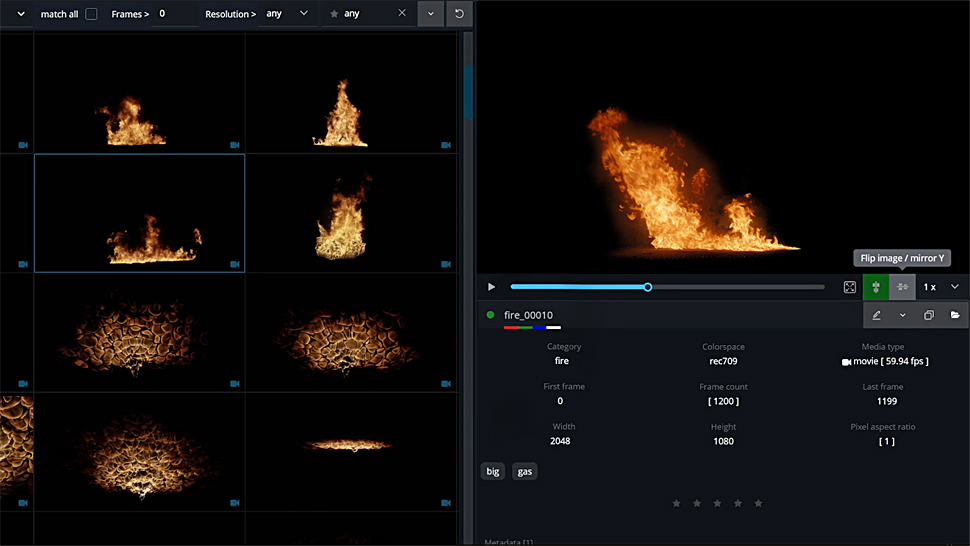Rate fire_00010 with two stars
Image resolution: width=970 pixels, height=546 pixels.
697,503
